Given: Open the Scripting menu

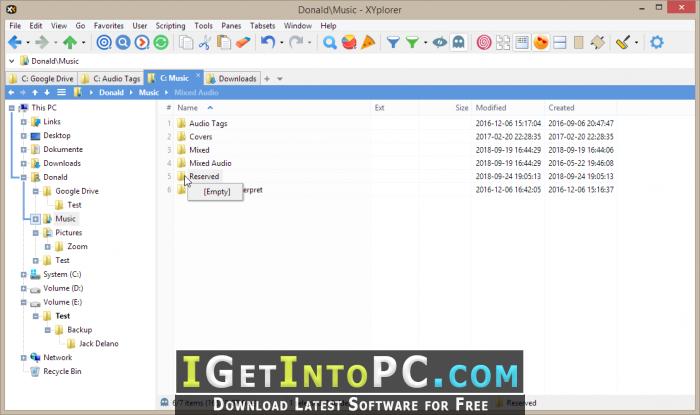Looking at the screenshot, I should tap(170, 25).
